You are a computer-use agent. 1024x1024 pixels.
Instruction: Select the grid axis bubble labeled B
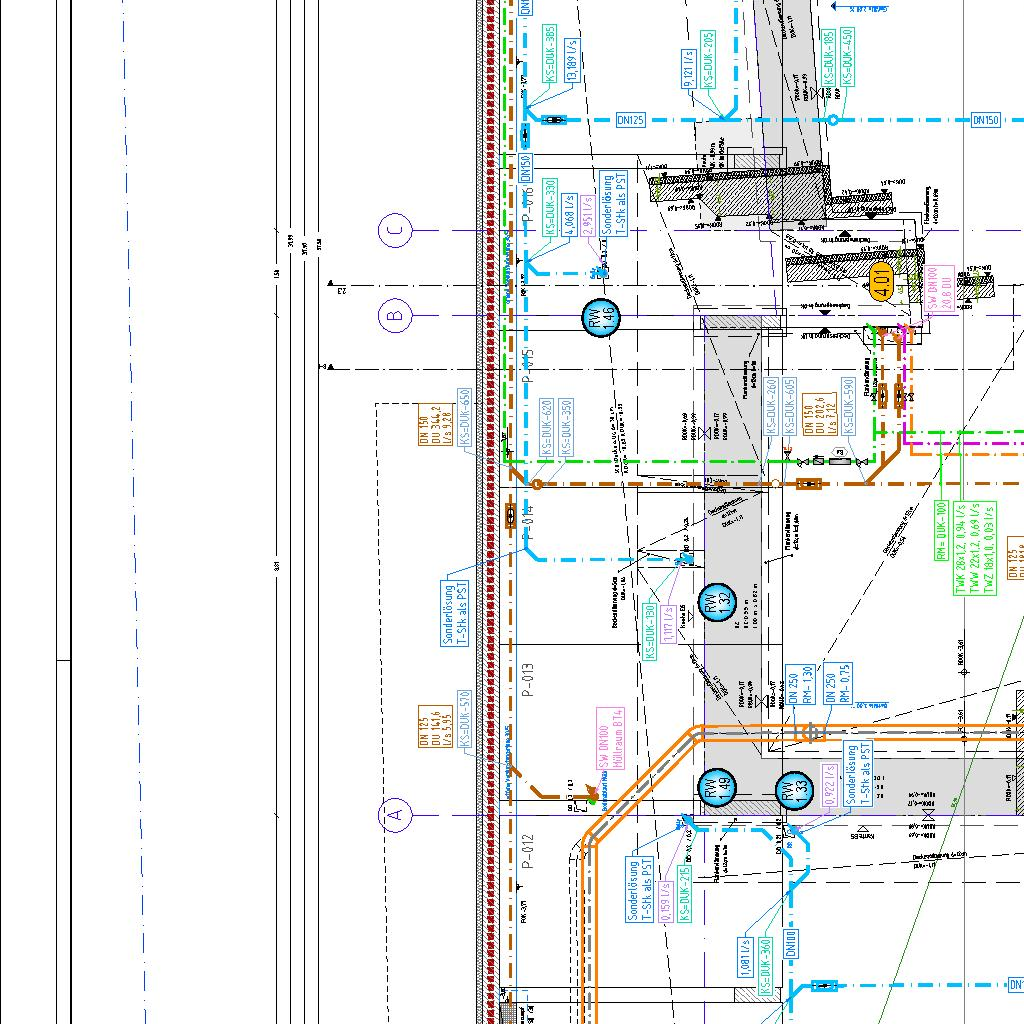tap(396, 317)
